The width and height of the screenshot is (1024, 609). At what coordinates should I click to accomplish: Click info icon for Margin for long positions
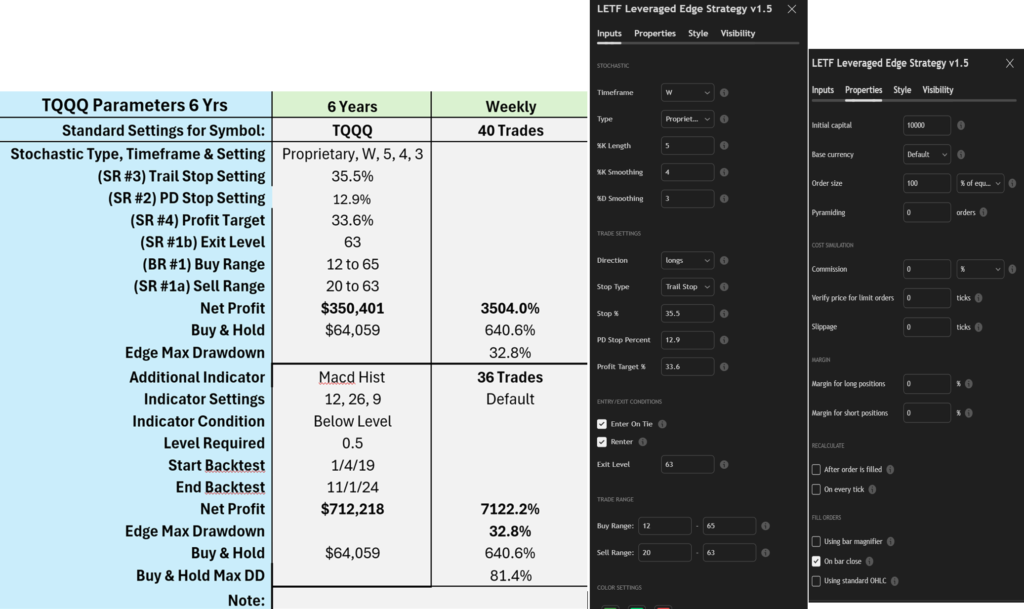(x=968, y=384)
